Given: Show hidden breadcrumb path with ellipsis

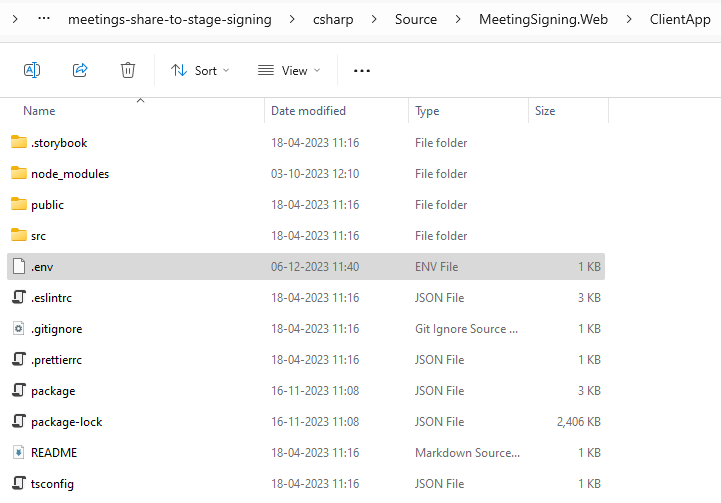Looking at the screenshot, I should coord(44,19).
